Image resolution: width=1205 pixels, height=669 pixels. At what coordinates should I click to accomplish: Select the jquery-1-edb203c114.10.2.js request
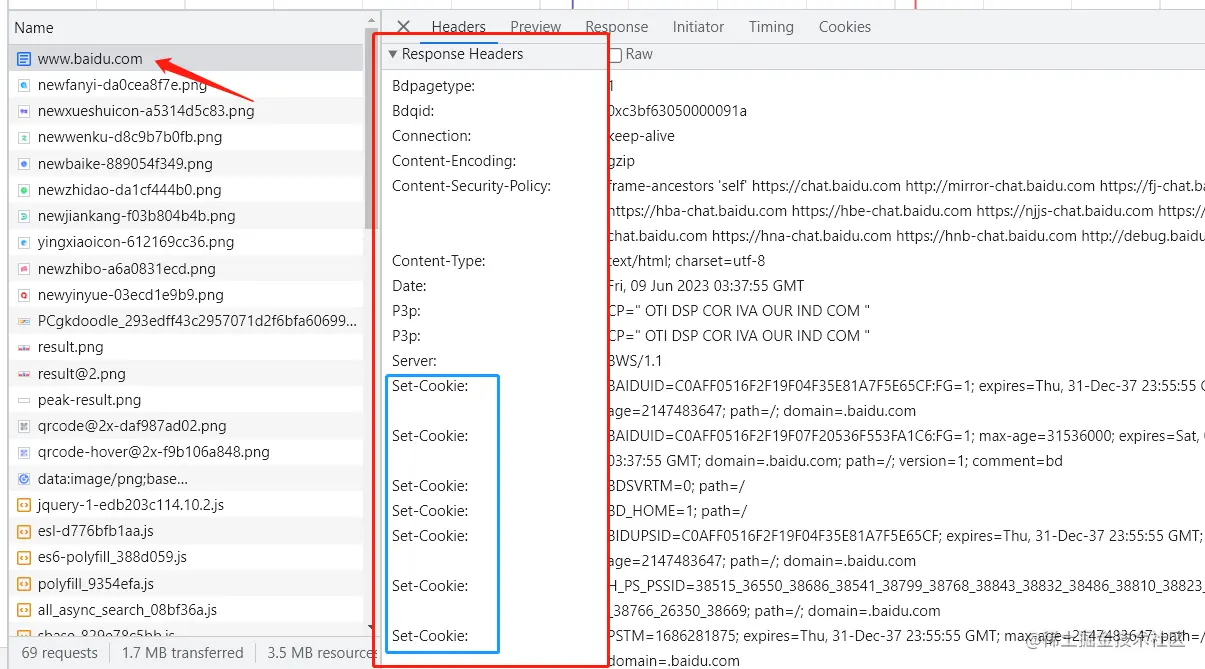(186, 505)
